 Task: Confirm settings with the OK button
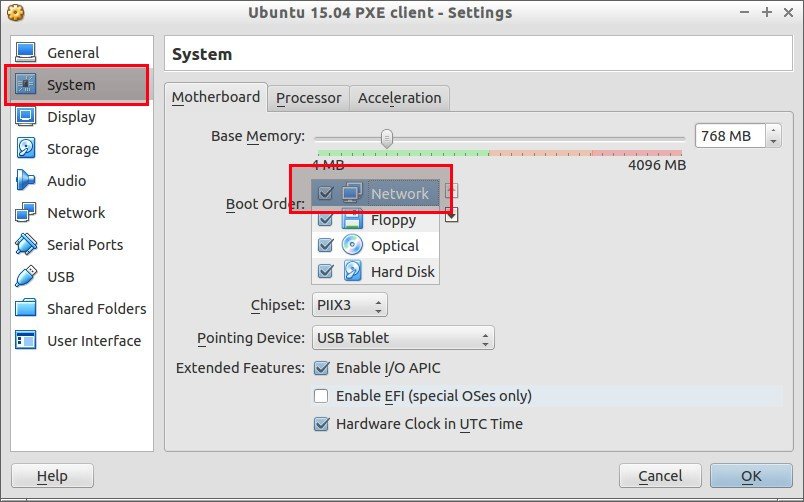(751, 476)
